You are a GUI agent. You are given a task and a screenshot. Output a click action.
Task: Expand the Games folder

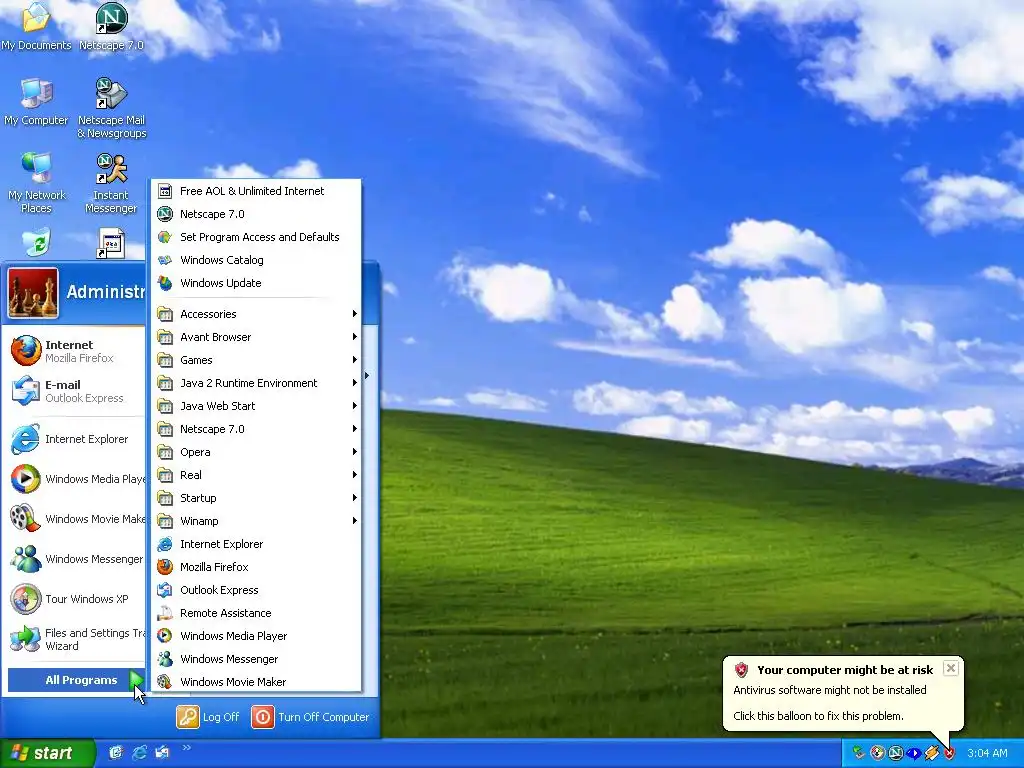tap(256, 360)
